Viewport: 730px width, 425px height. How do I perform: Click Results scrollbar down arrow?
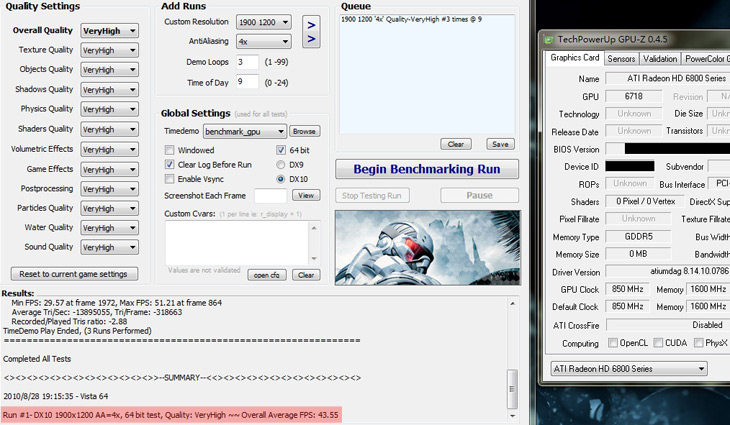coord(512,416)
